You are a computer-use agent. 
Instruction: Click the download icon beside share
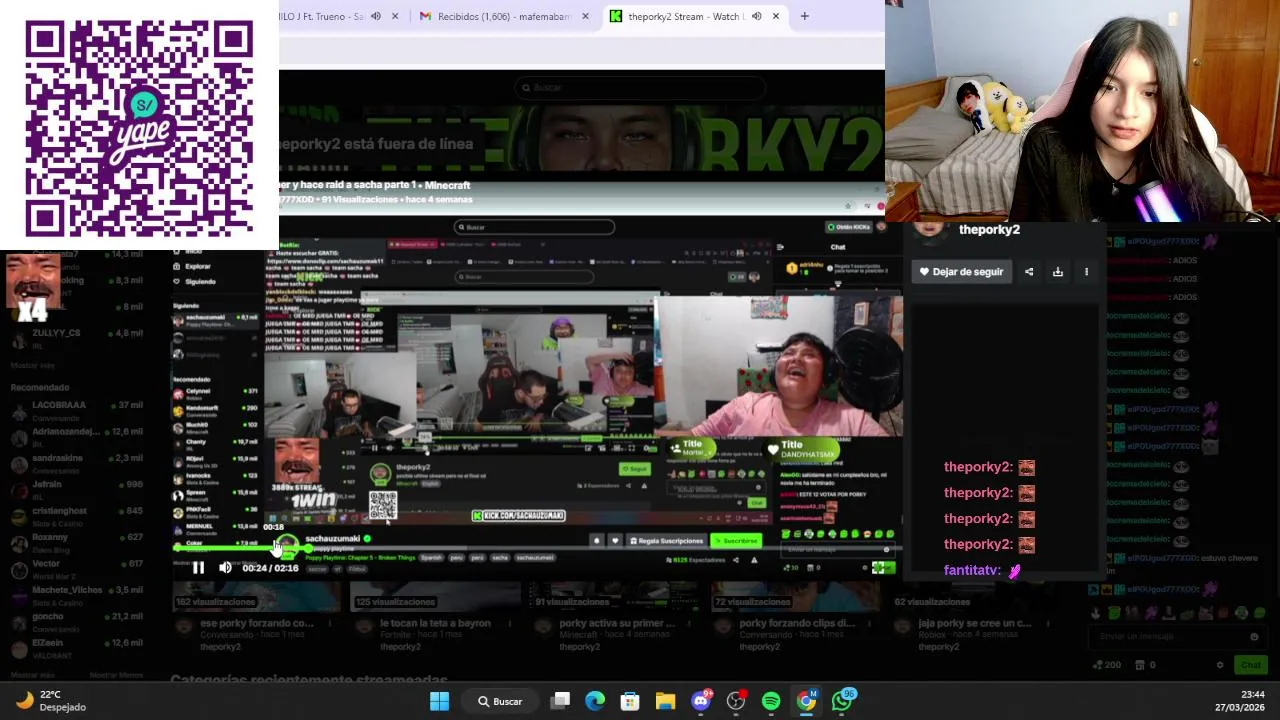coord(1057,272)
